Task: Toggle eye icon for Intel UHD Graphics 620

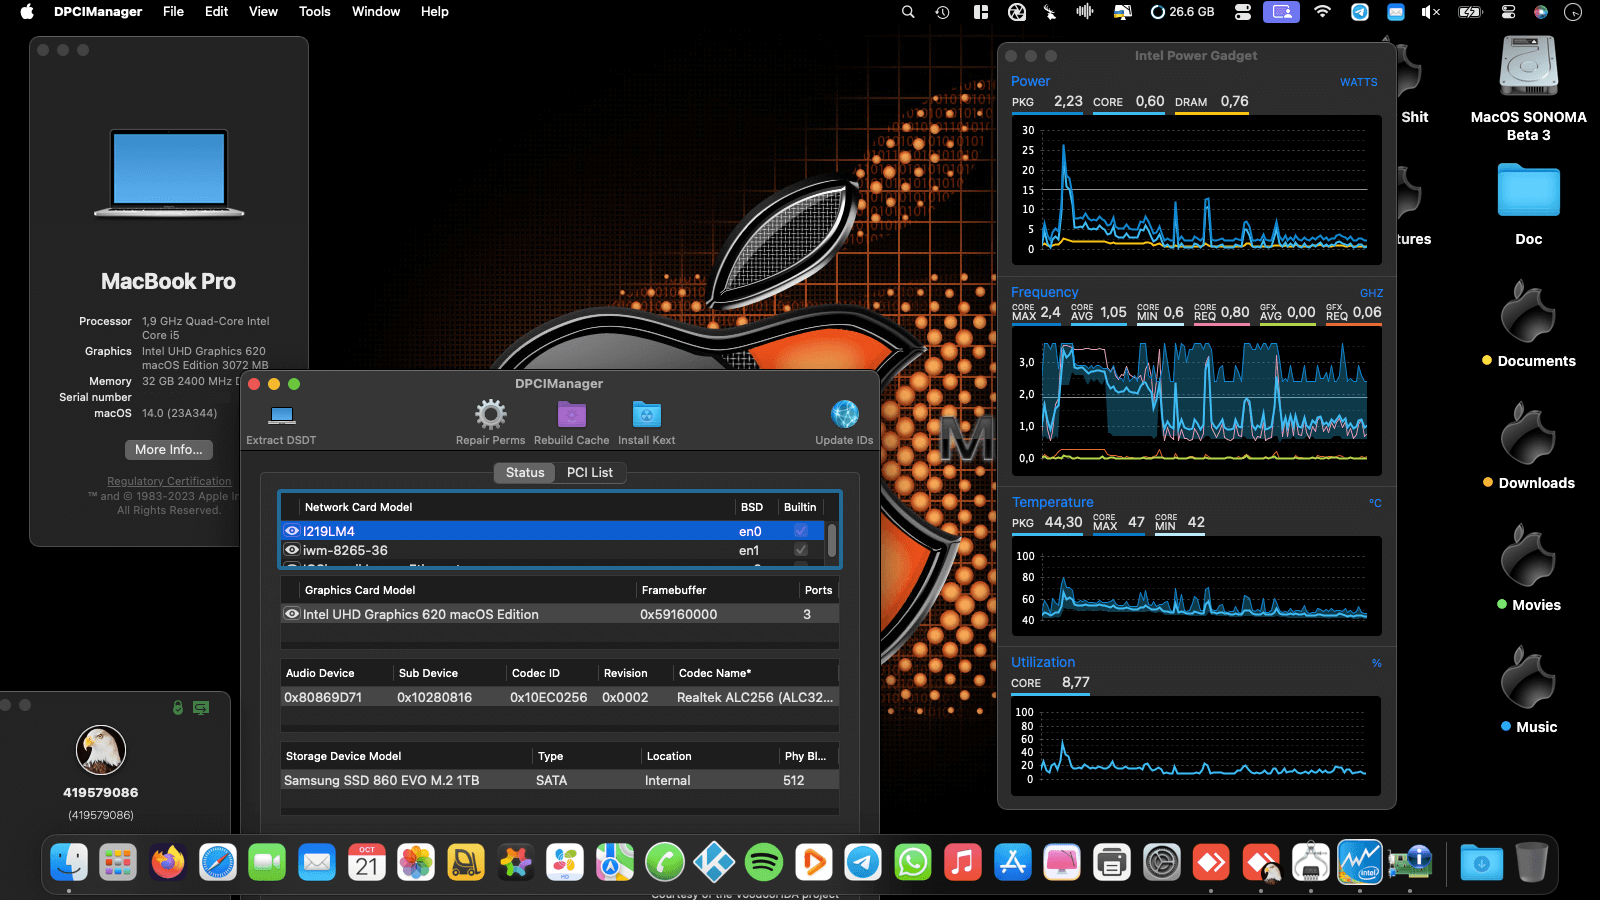Action: [292, 614]
